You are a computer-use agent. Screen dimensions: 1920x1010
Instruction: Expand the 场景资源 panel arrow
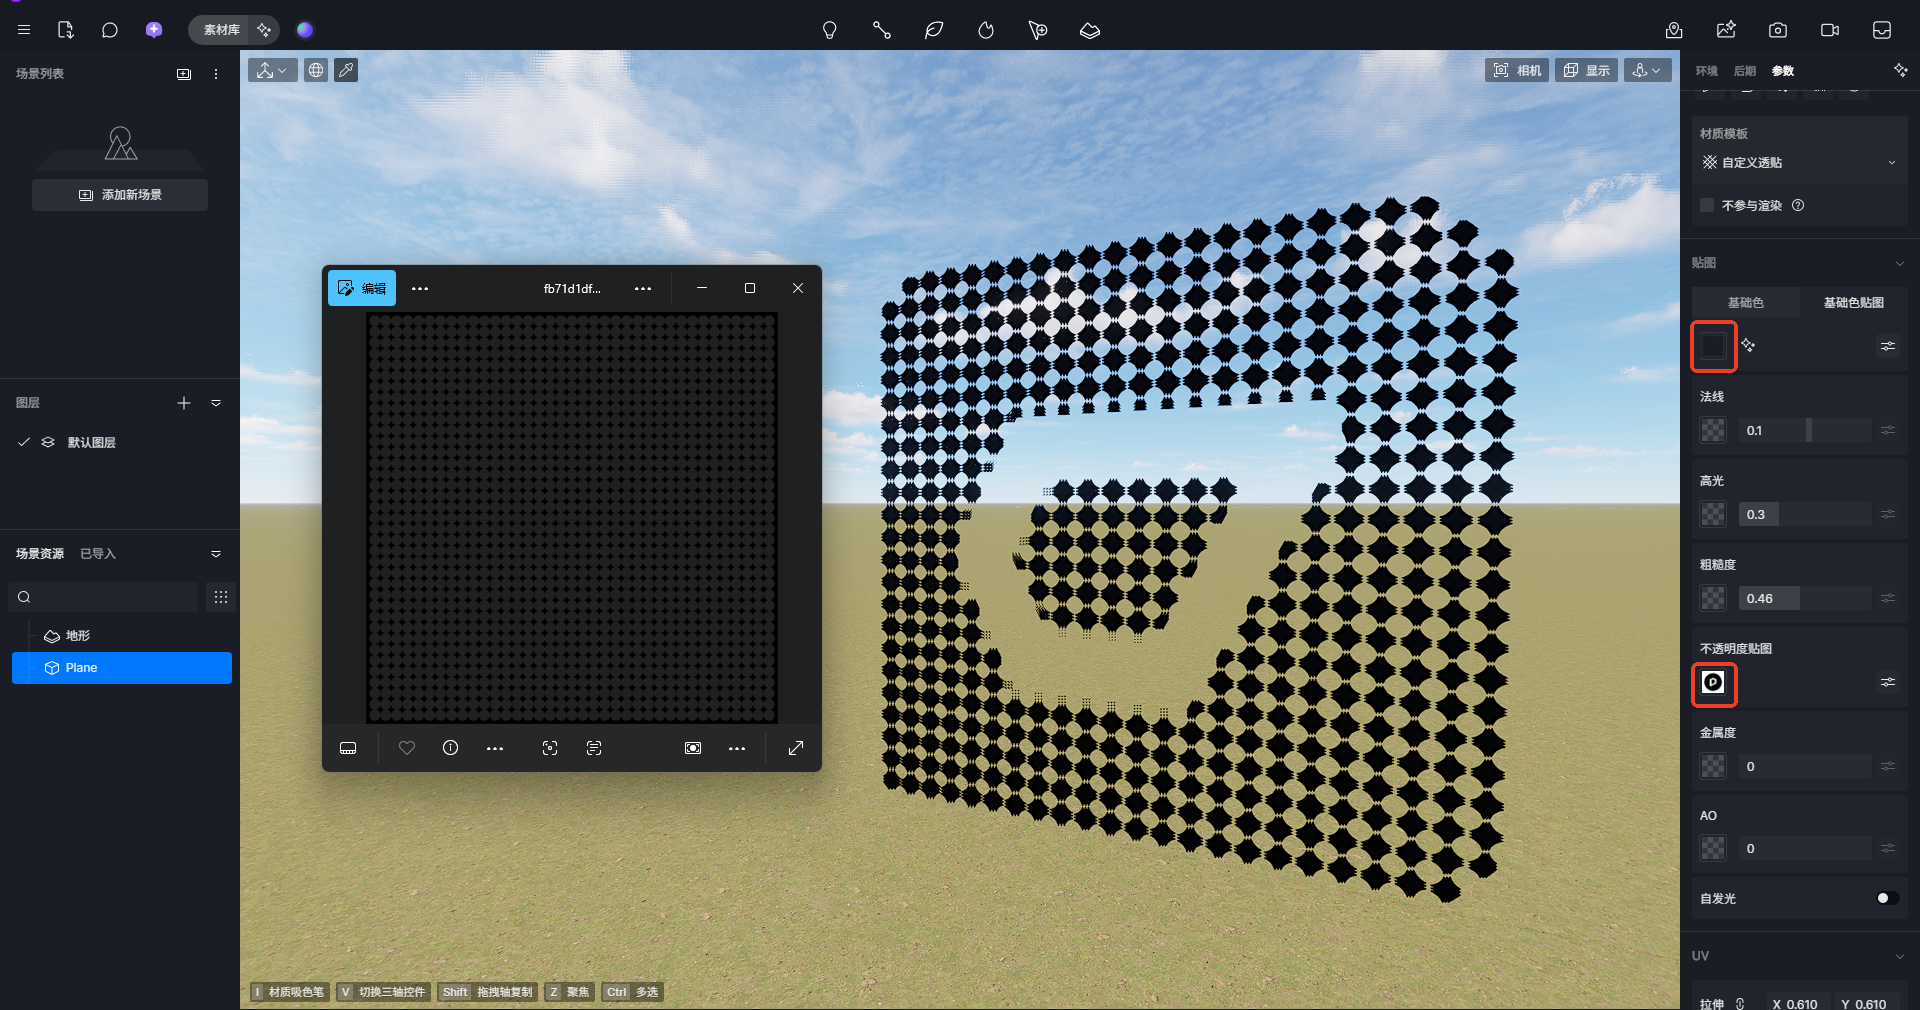coord(216,554)
